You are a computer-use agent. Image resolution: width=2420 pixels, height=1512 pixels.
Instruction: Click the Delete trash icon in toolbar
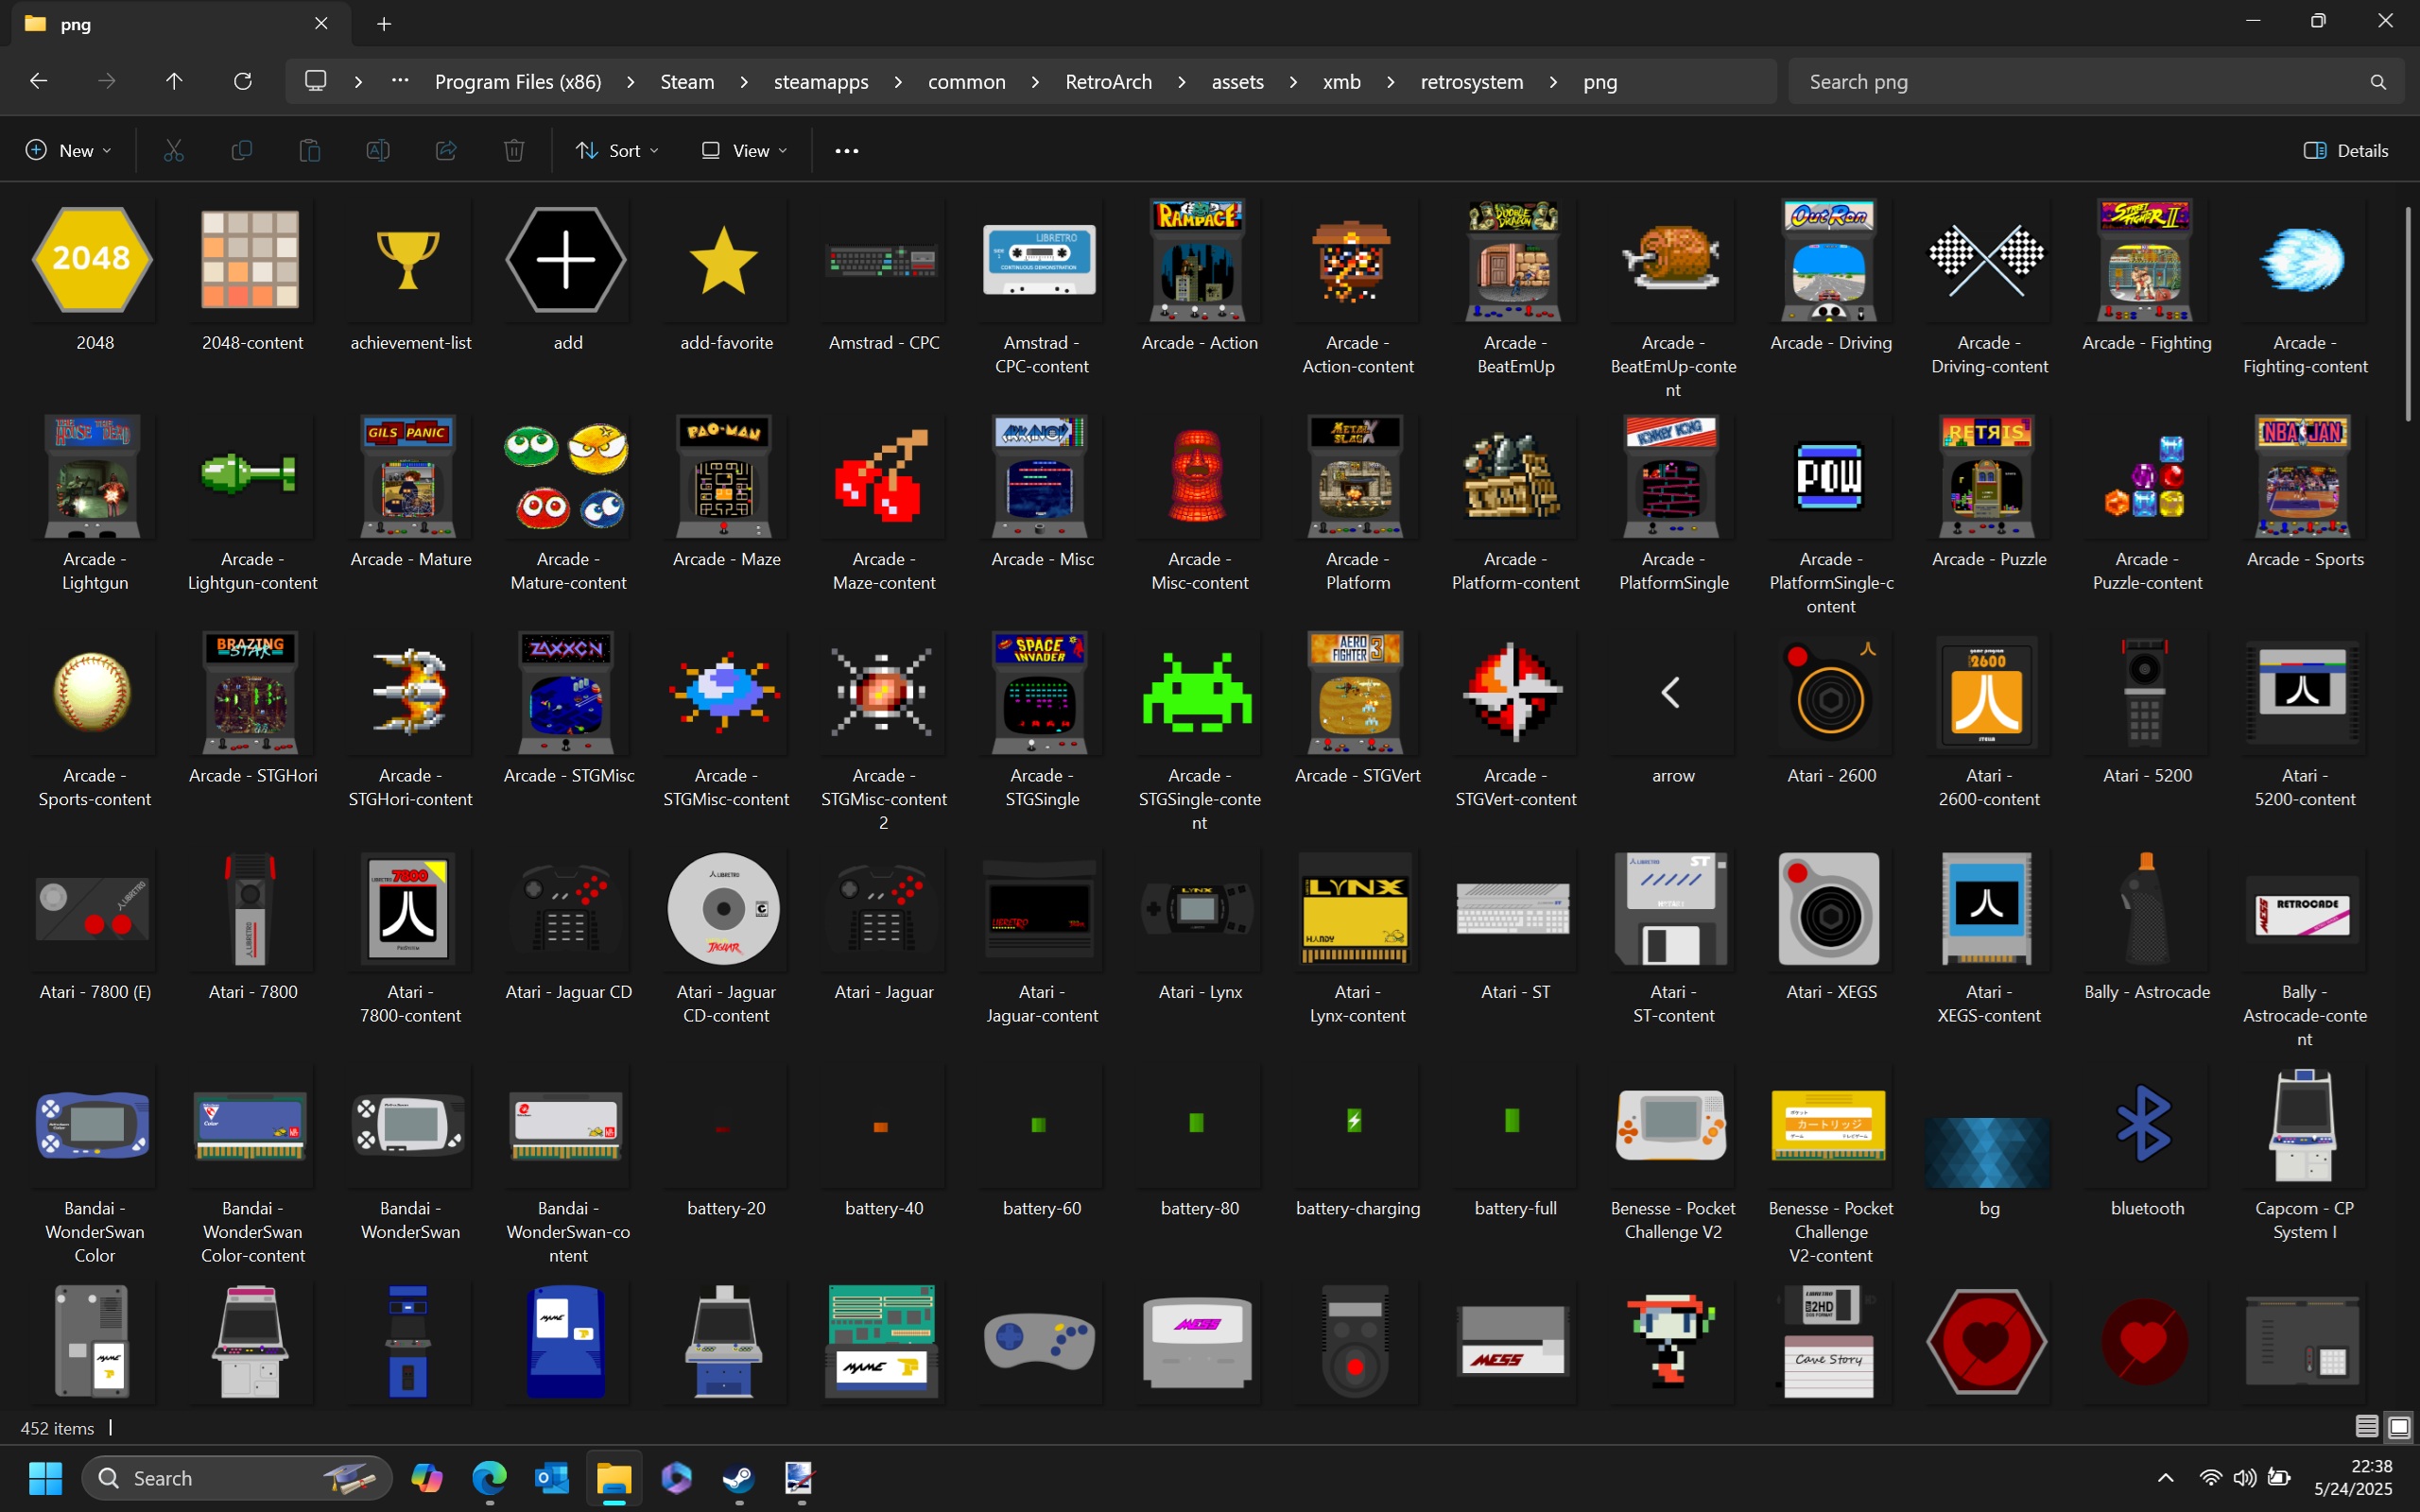click(x=514, y=151)
